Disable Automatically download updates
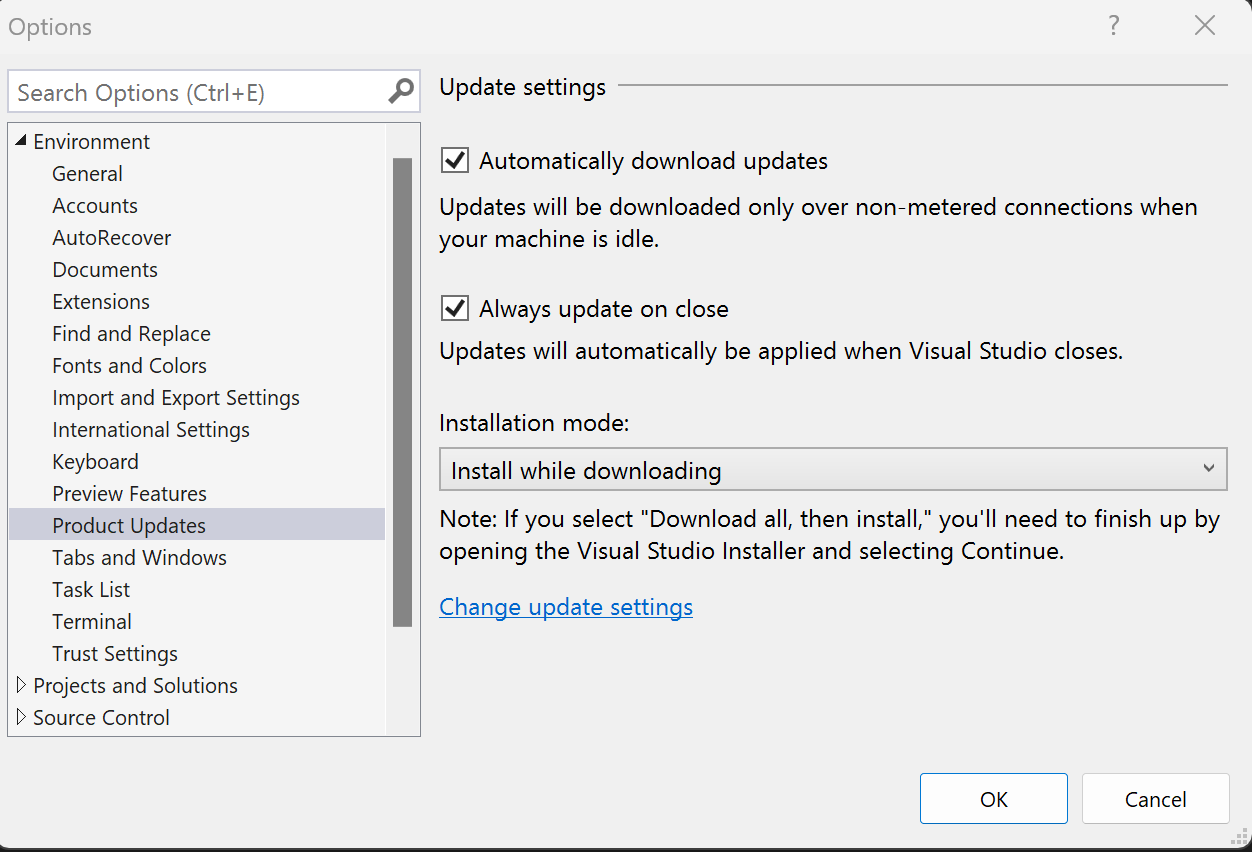This screenshot has height=852, width=1252. click(x=454, y=160)
